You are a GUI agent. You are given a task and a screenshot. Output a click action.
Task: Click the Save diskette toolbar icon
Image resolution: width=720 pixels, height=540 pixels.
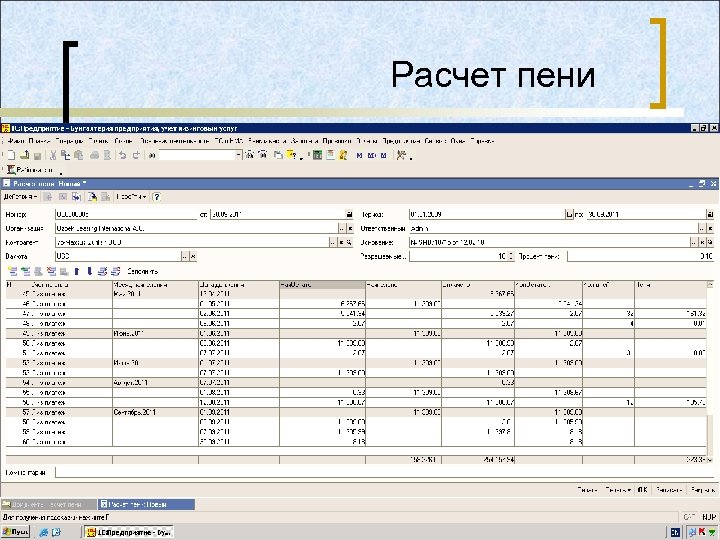[38, 156]
